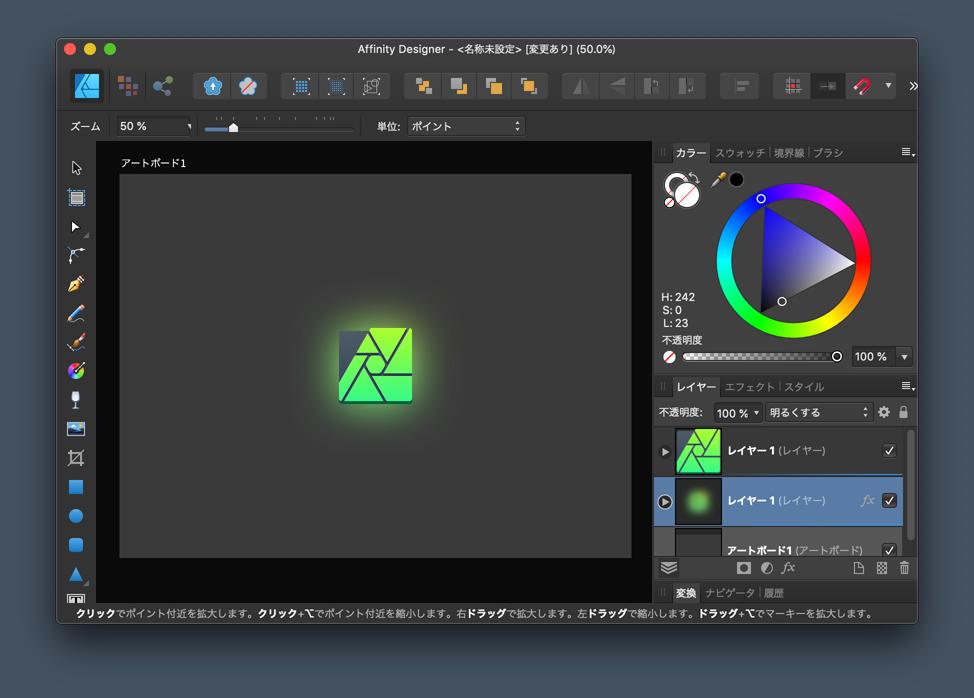974x698 pixels.
Task: Toggle visibility of アートボード1 layer
Action: point(890,550)
